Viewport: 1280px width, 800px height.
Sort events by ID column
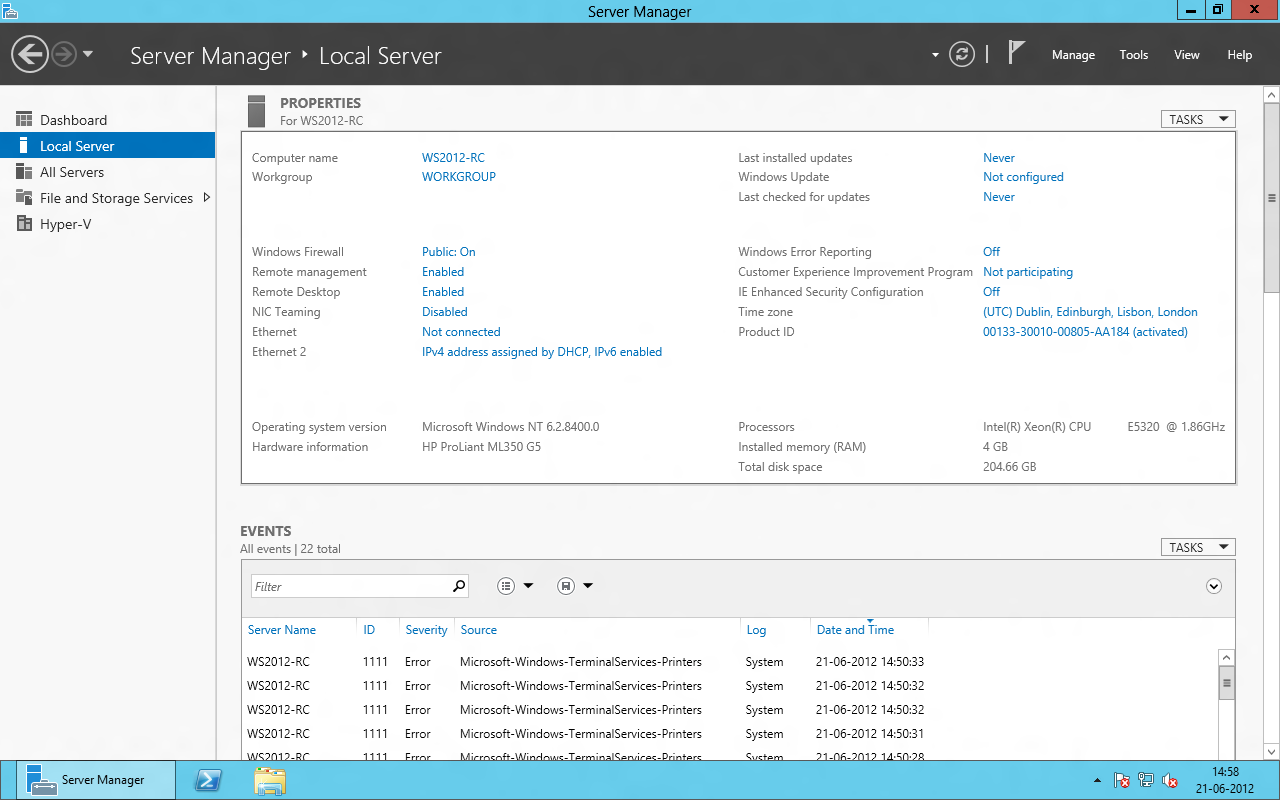(x=369, y=630)
